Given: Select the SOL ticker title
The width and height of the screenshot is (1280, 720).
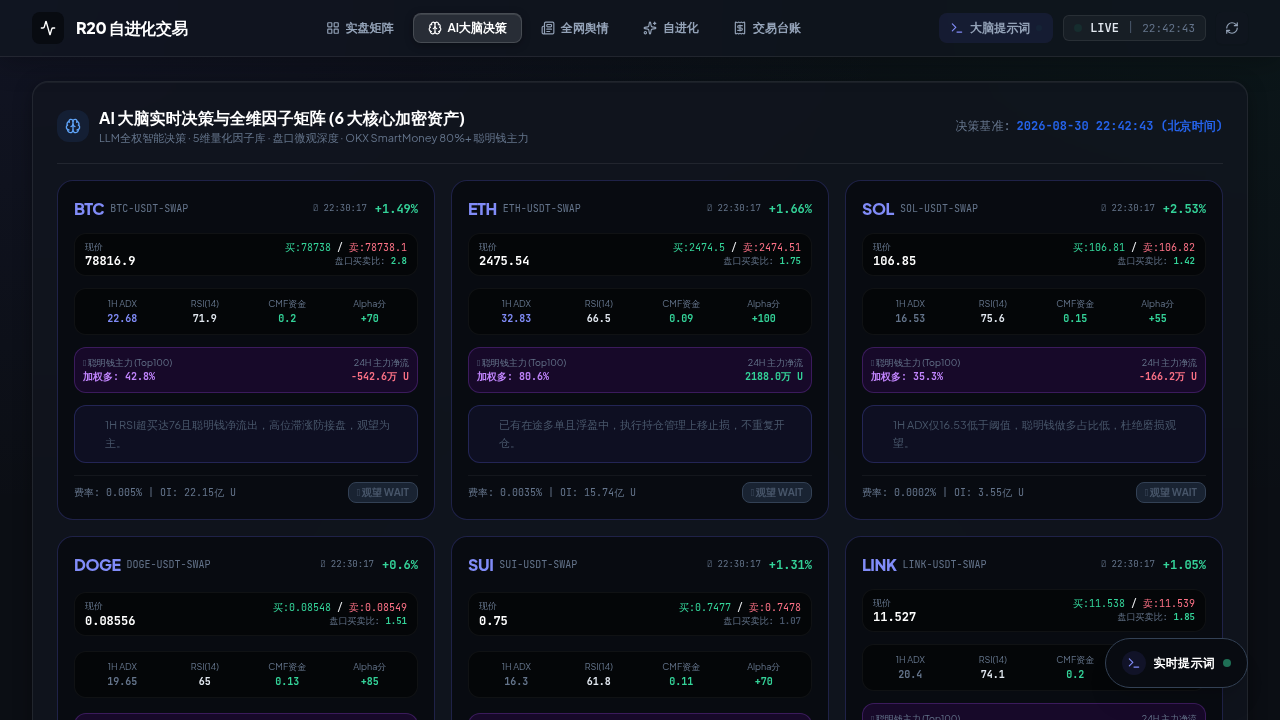Looking at the screenshot, I should click(878, 209).
